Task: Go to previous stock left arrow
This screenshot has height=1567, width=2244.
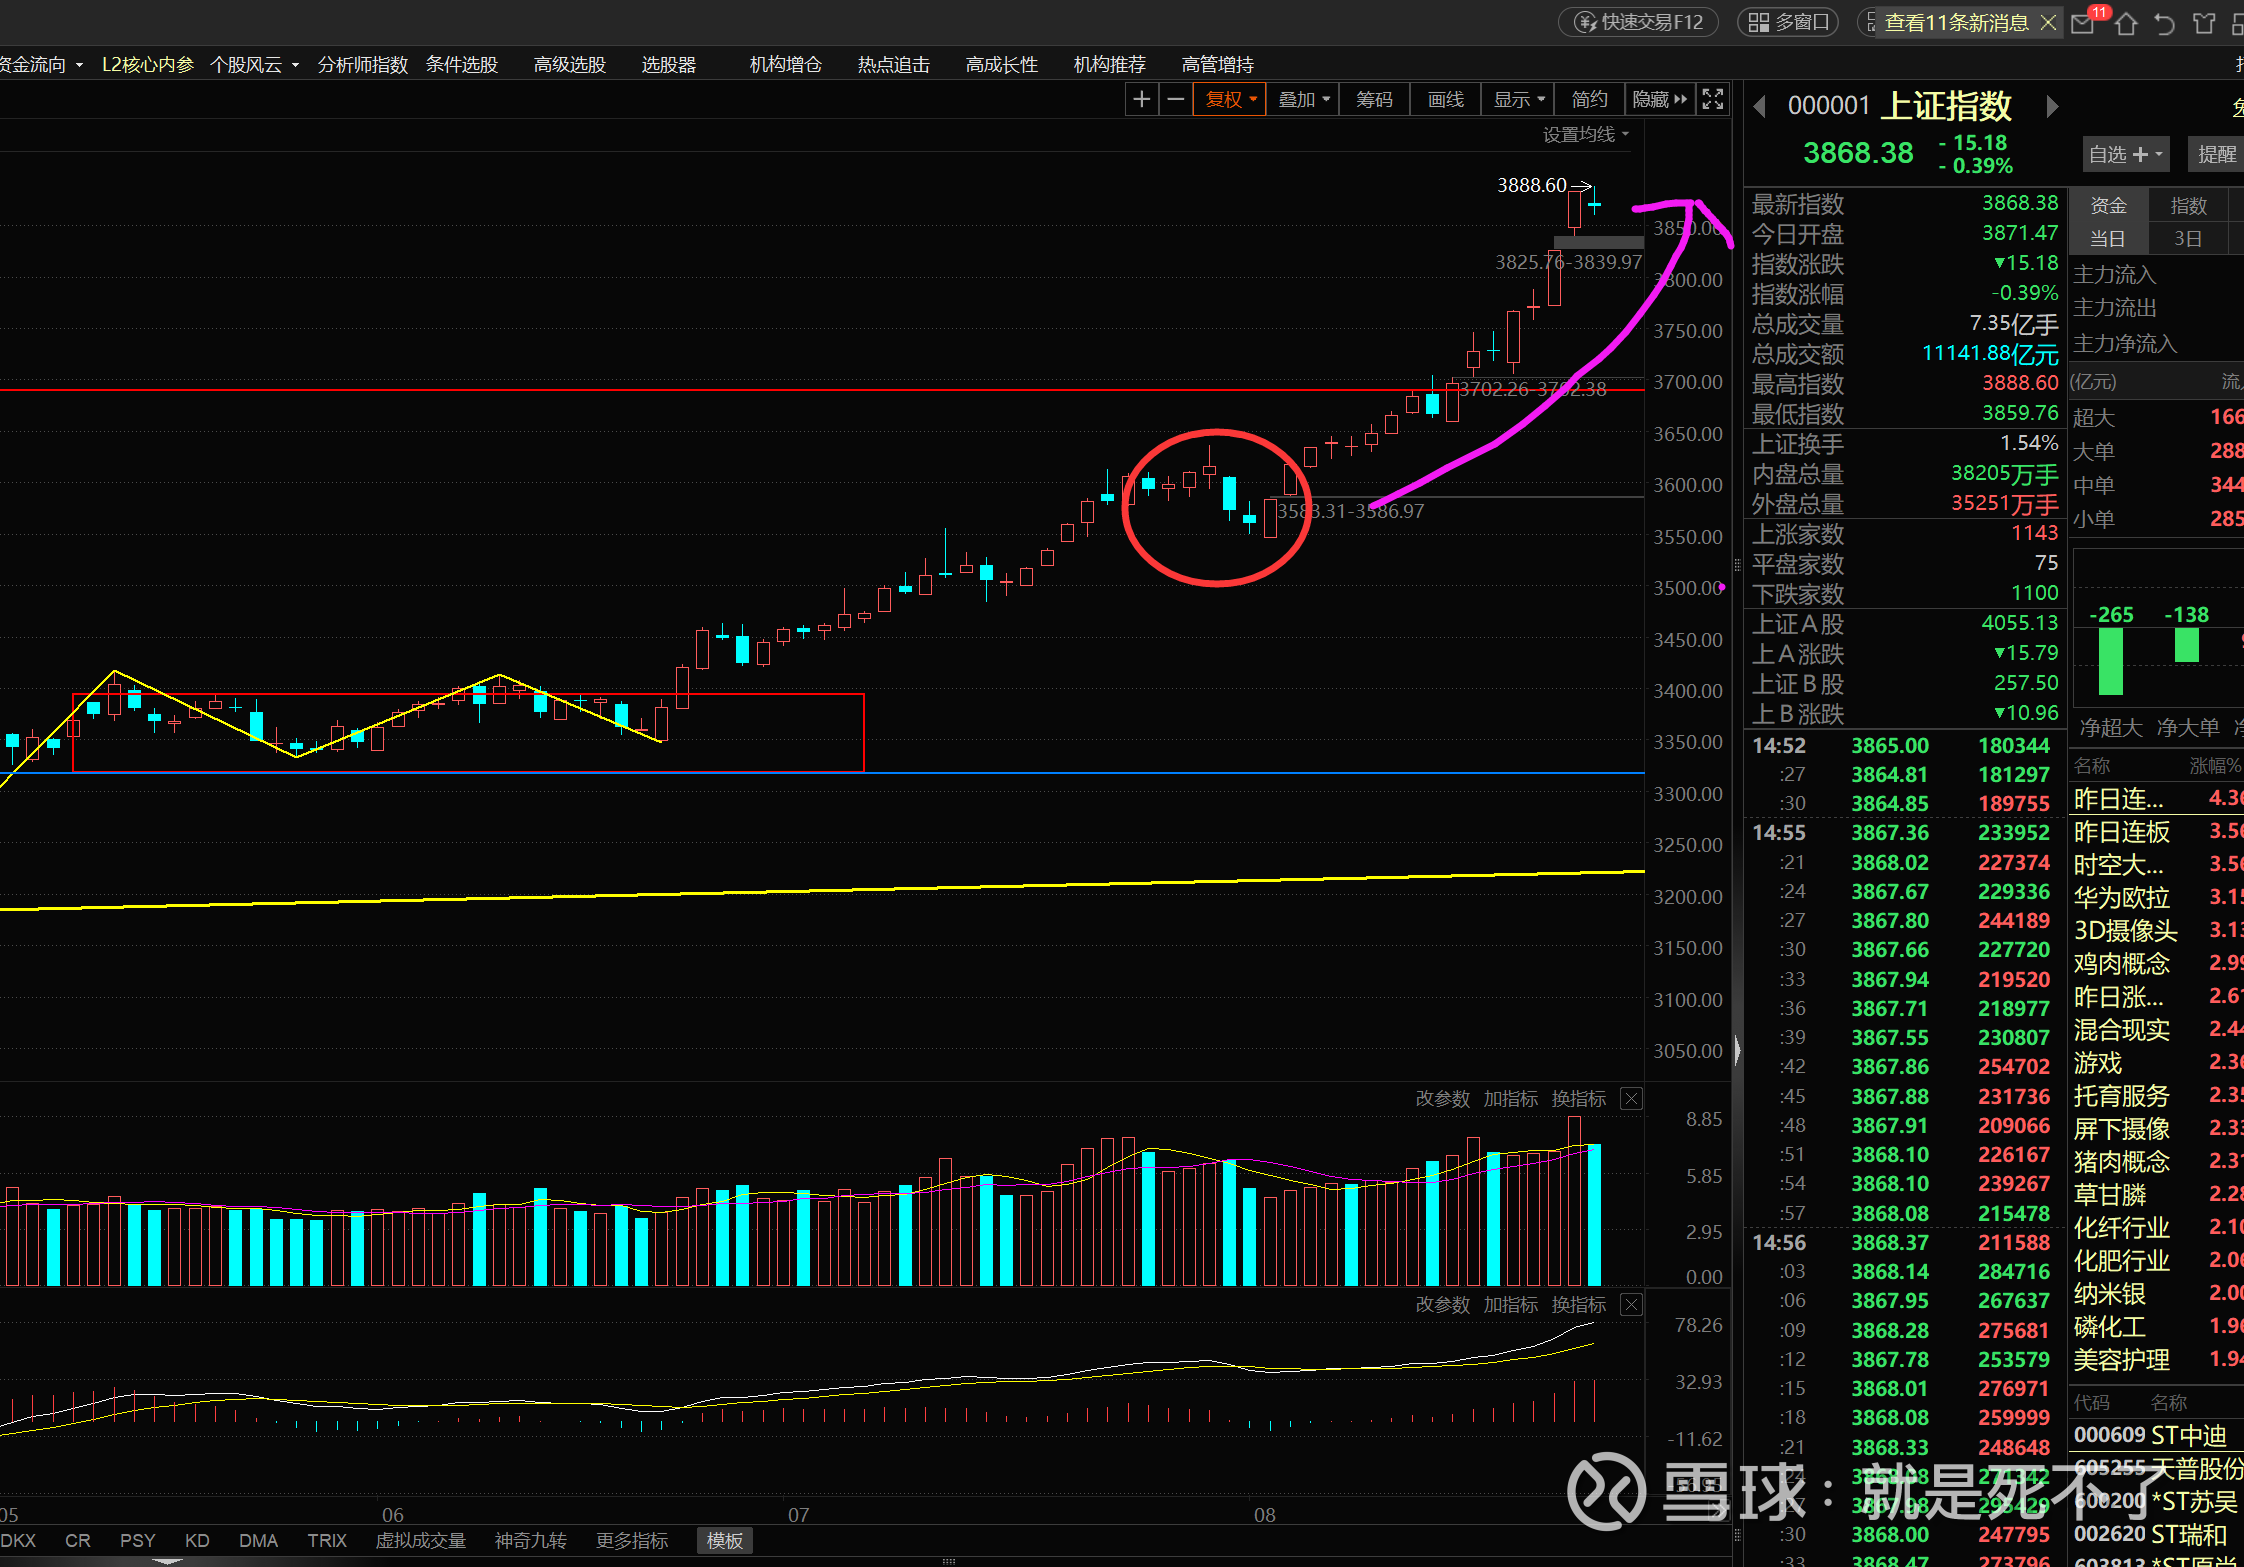Action: click(x=1760, y=106)
